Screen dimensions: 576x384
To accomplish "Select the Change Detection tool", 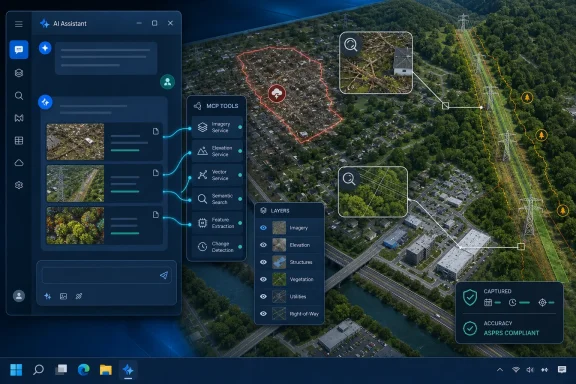I will coord(217,247).
